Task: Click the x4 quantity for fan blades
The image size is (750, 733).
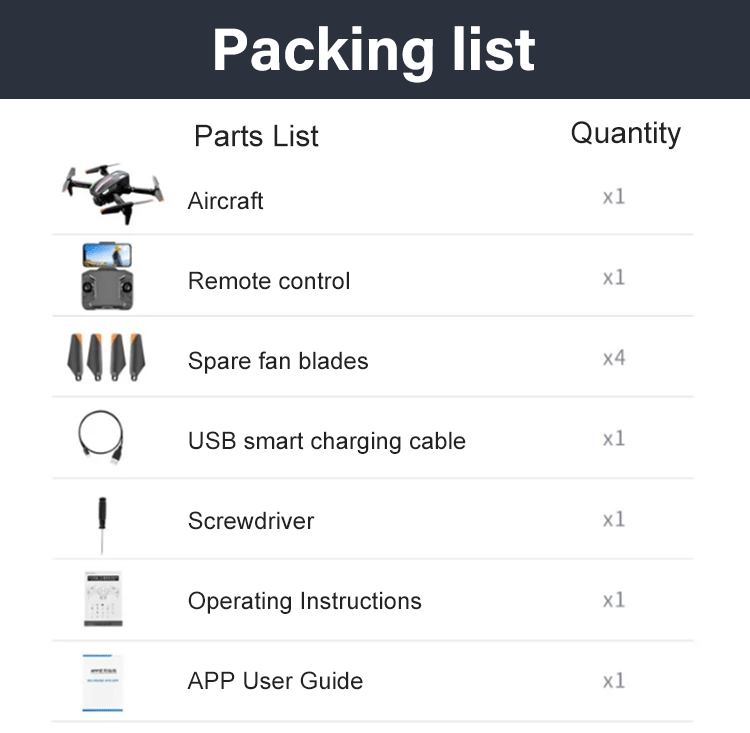Action: point(614,358)
